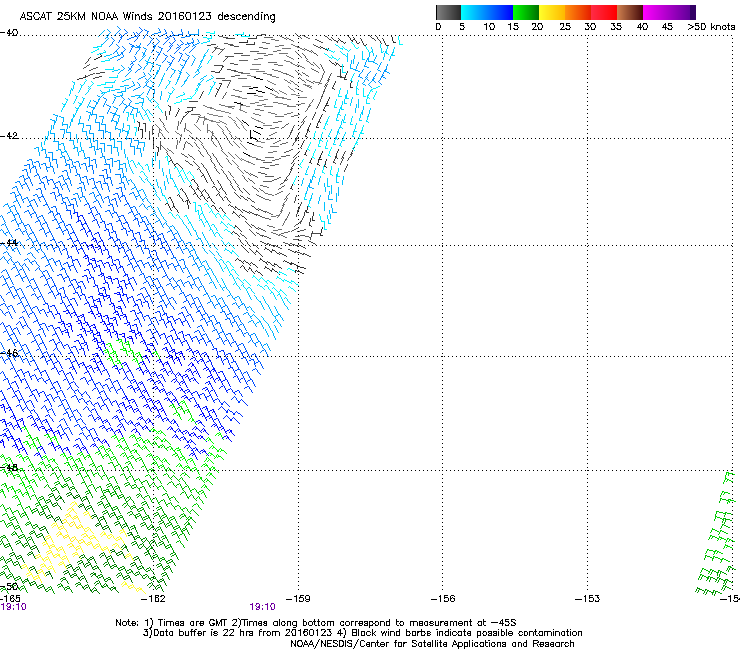Click the latitude label '-48'

pyautogui.click(x=9, y=467)
